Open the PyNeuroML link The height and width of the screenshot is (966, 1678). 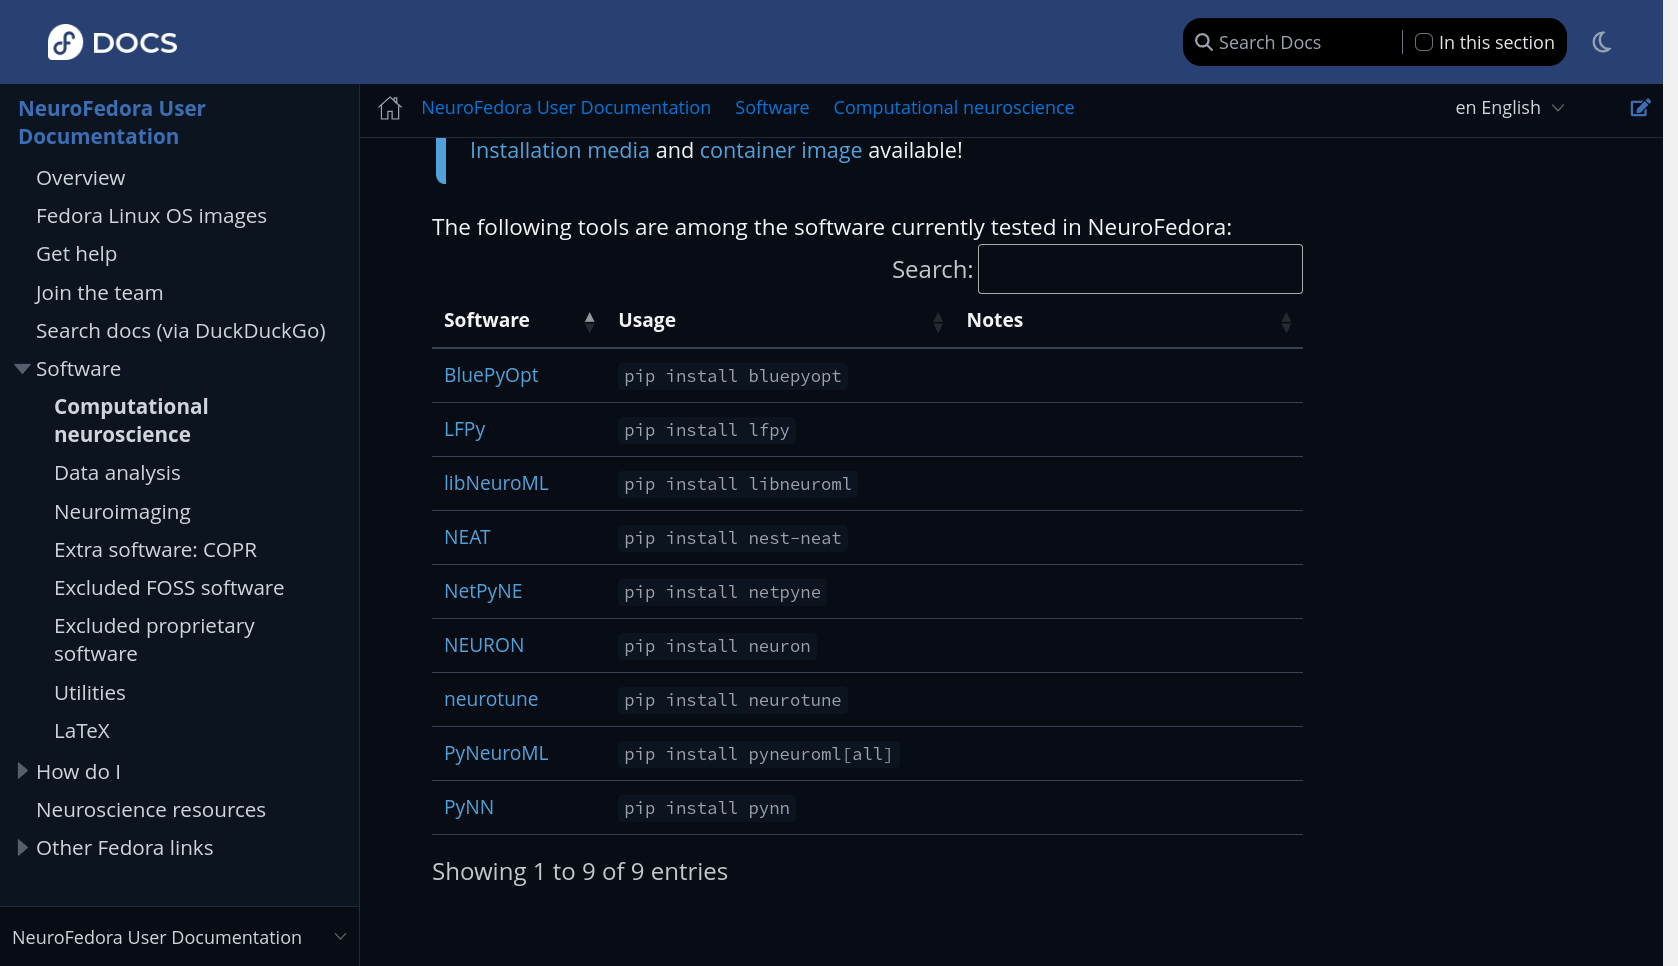496,753
